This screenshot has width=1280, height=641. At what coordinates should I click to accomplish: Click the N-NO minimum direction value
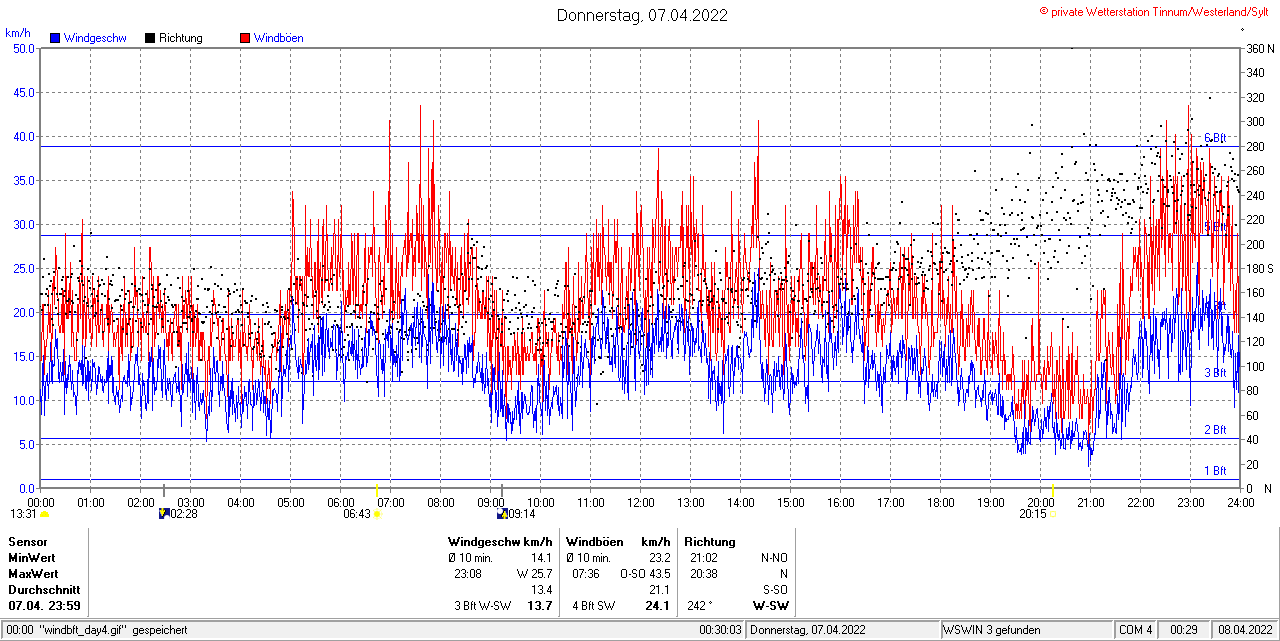(x=775, y=558)
